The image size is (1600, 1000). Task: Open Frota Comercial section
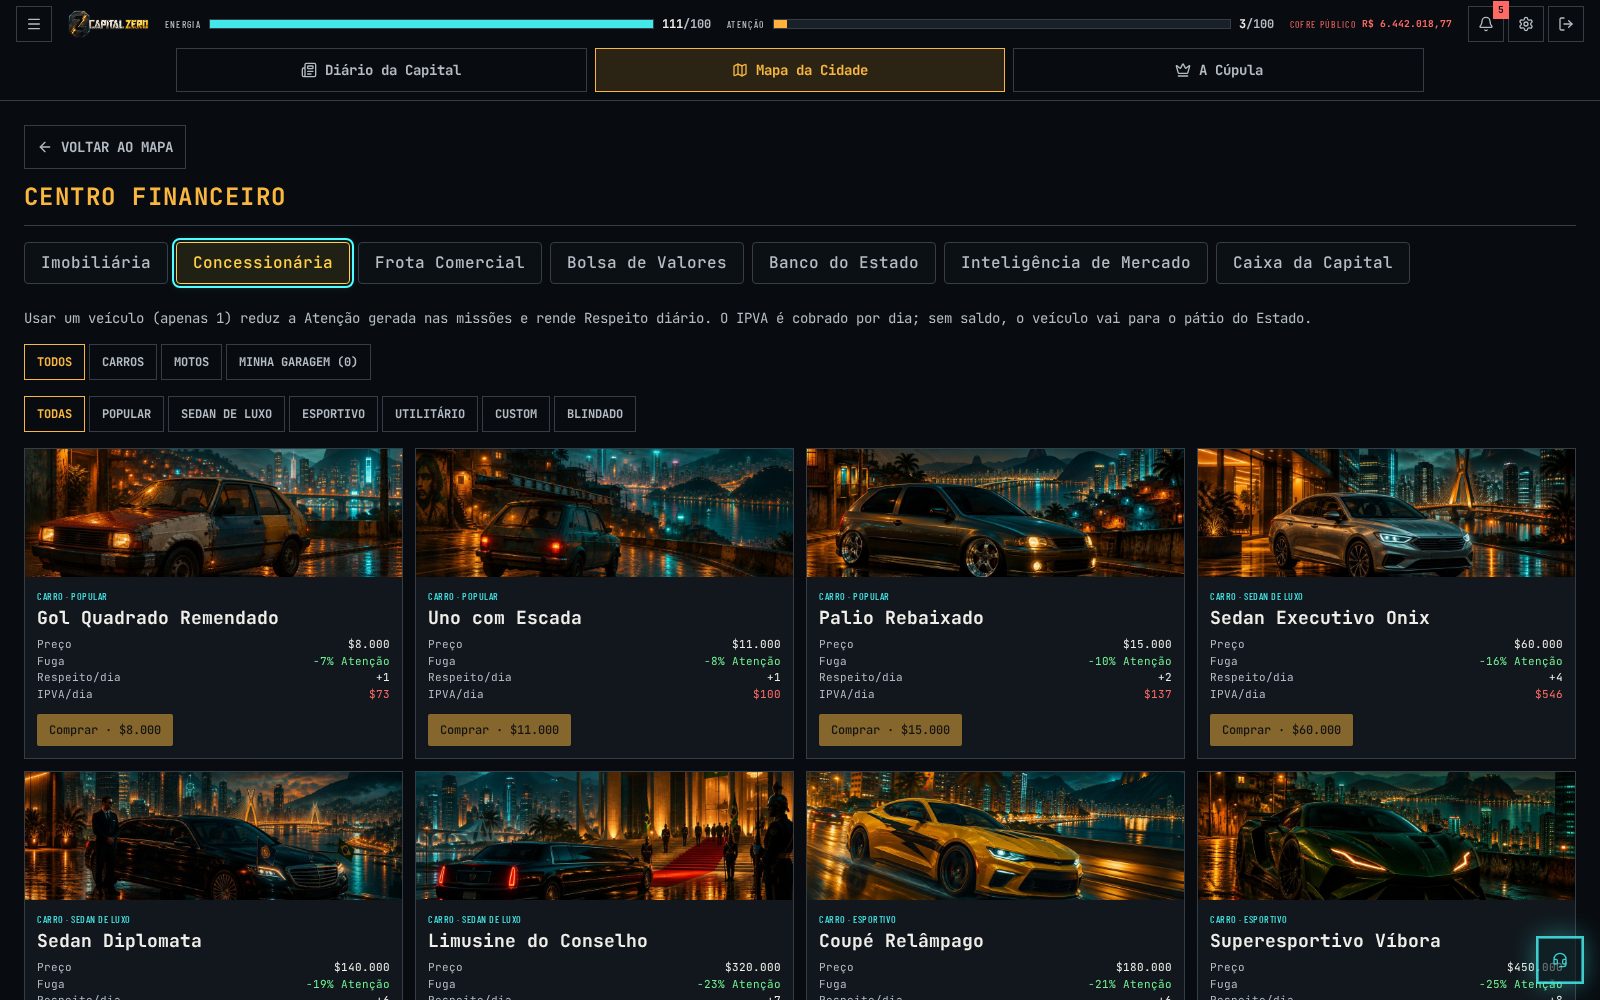450,263
